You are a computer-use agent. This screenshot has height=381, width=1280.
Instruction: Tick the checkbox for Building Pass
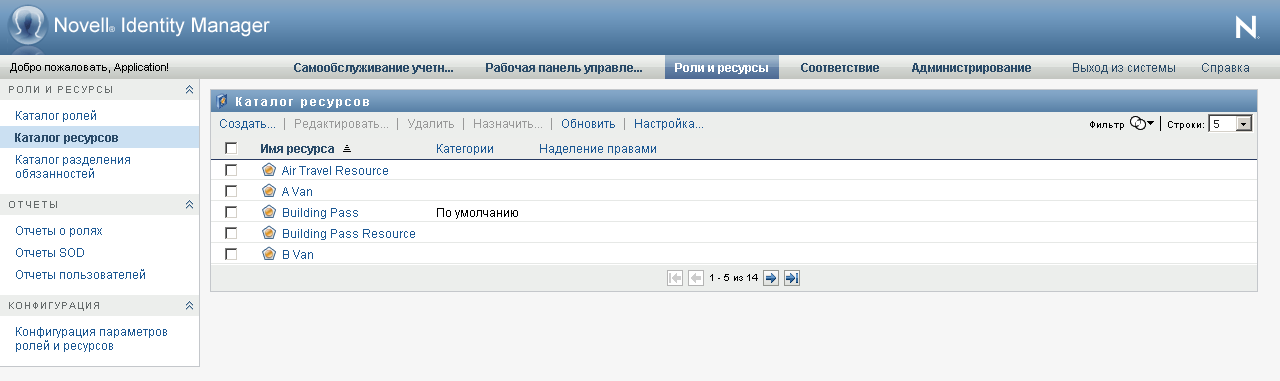tap(231, 212)
